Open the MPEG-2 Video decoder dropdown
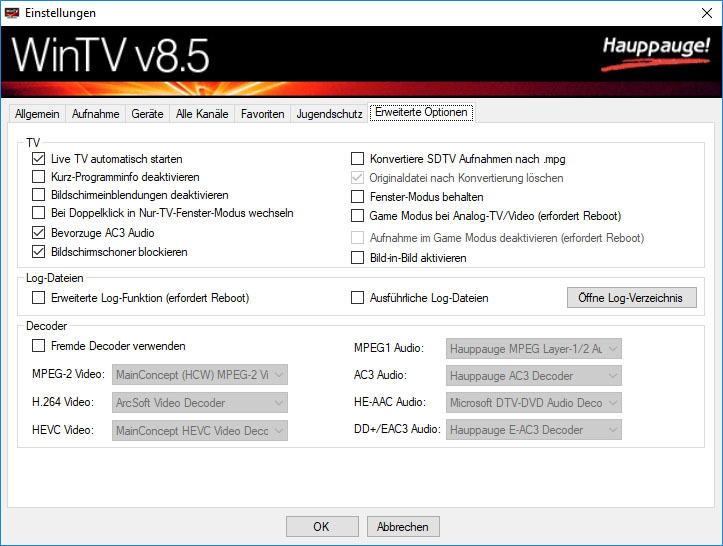This screenshot has height=546, width=723. coord(200,374)
